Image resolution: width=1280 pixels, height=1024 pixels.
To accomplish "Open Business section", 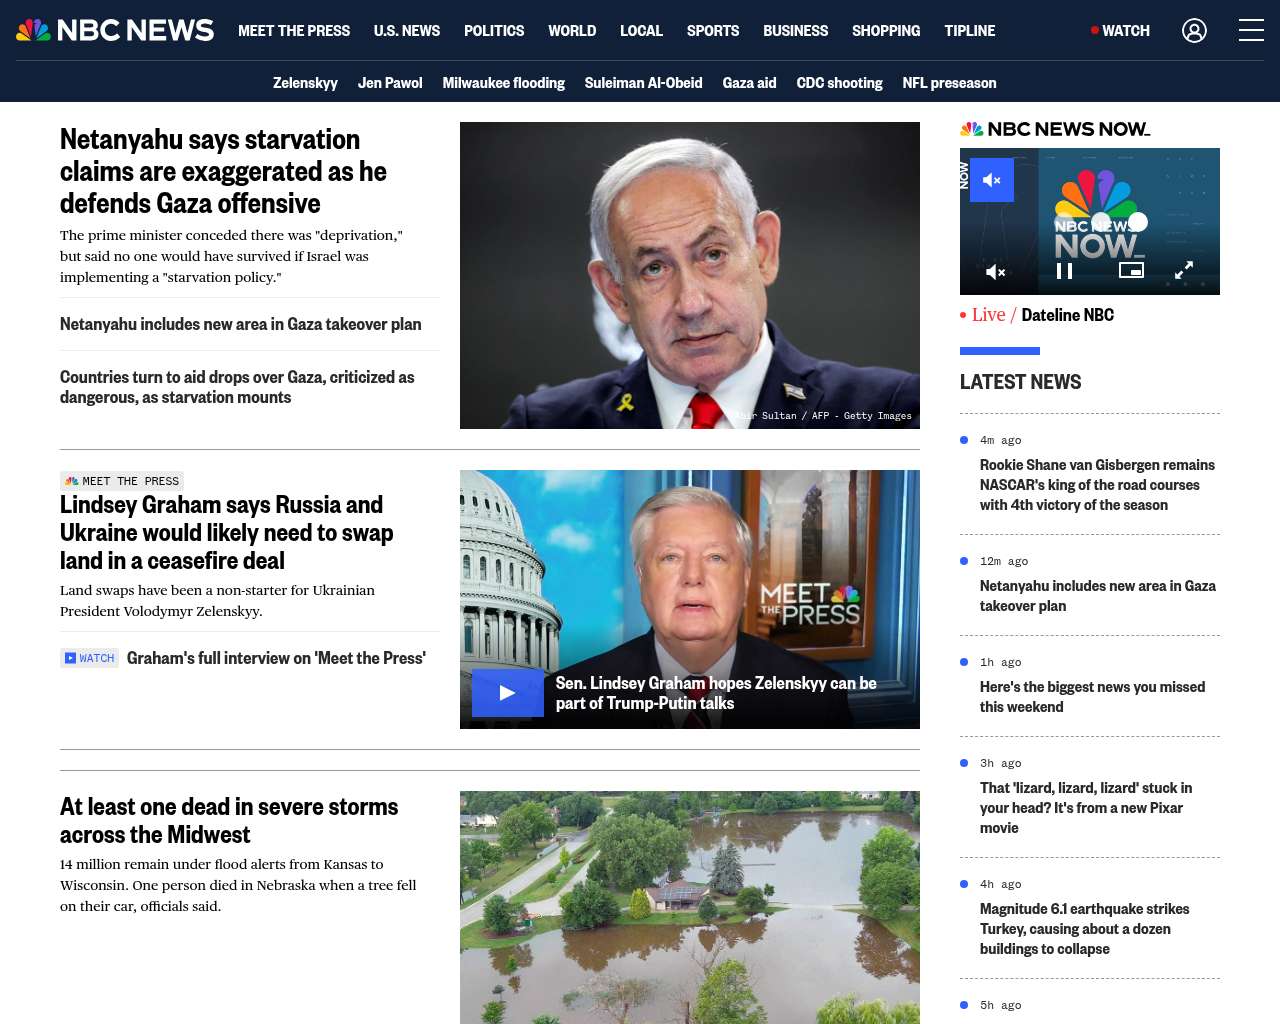I will point(795,31).
